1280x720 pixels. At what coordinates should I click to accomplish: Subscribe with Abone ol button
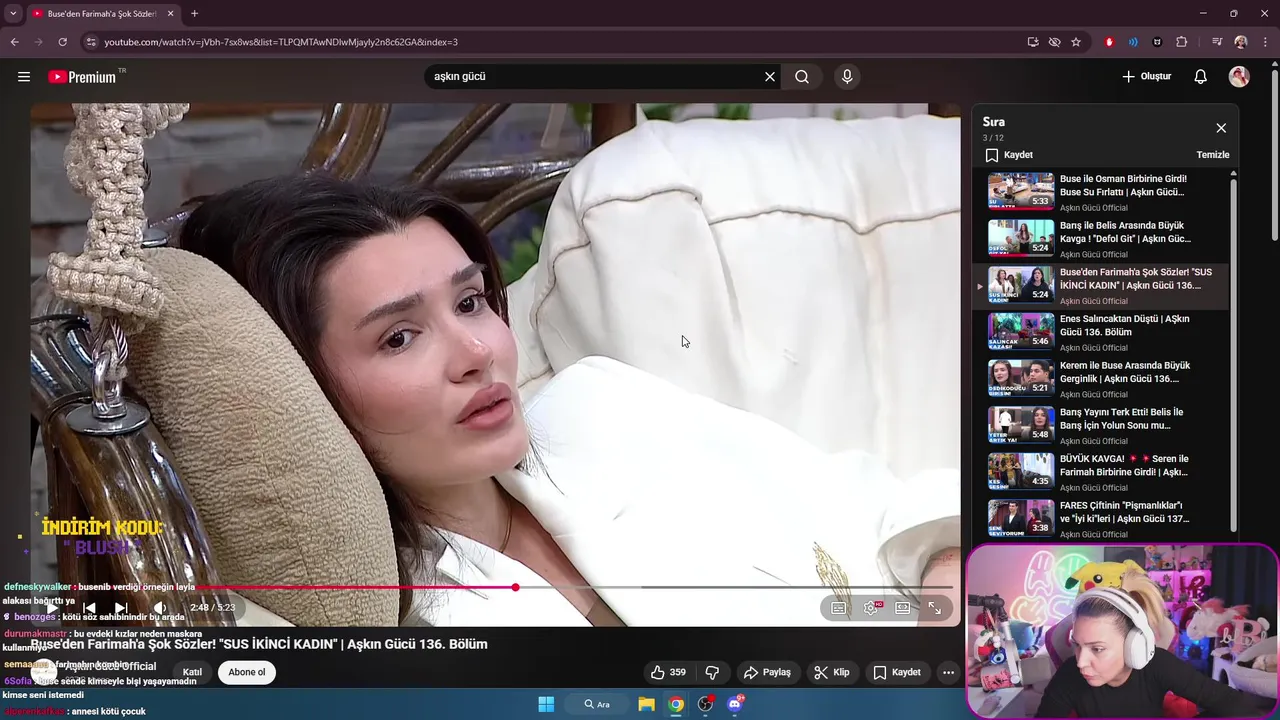click(x=247, y=672)
